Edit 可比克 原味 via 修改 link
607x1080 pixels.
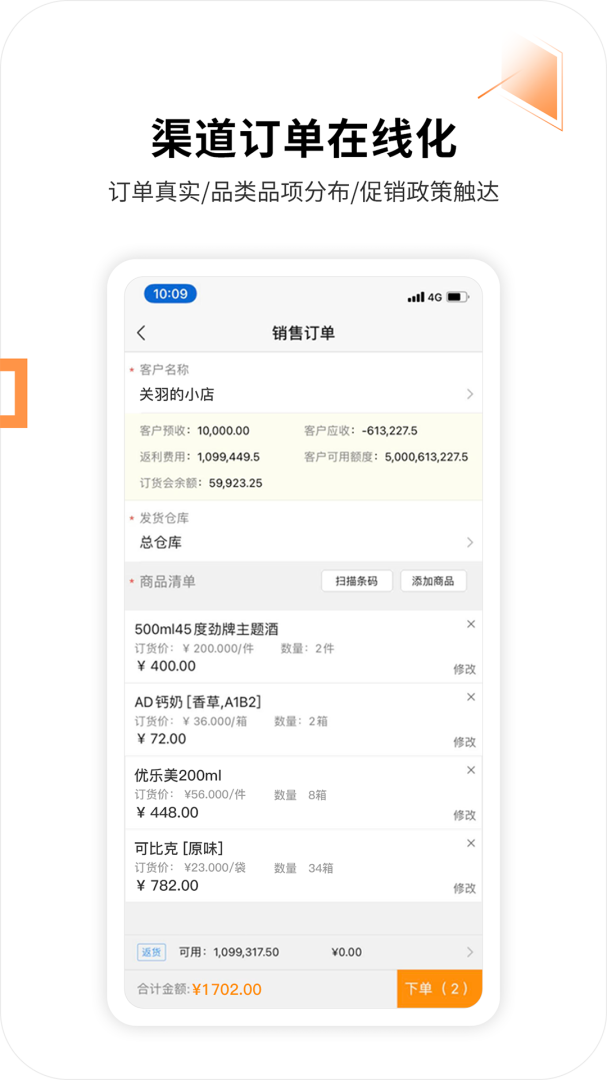464,888
